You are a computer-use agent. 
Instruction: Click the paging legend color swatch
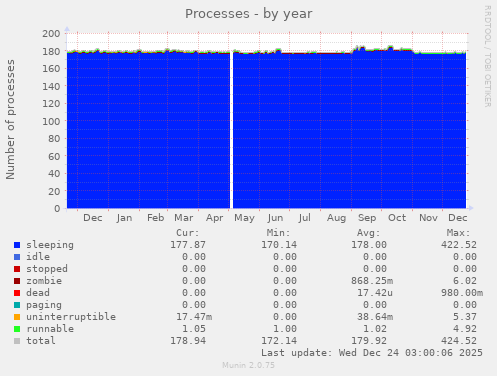click(17, 305)
